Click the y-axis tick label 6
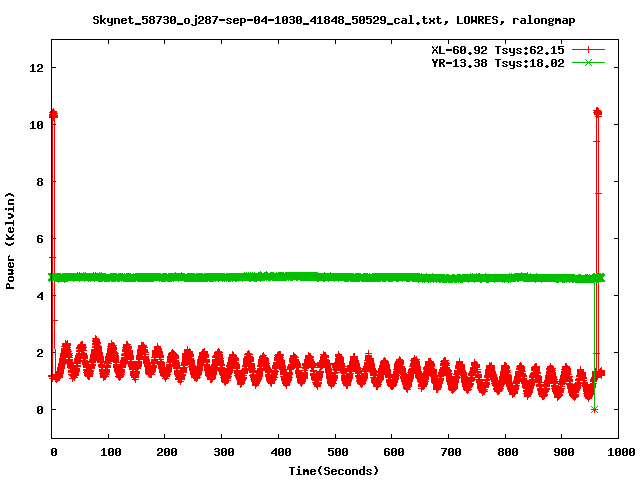640x480 pixels. [40, 239]
